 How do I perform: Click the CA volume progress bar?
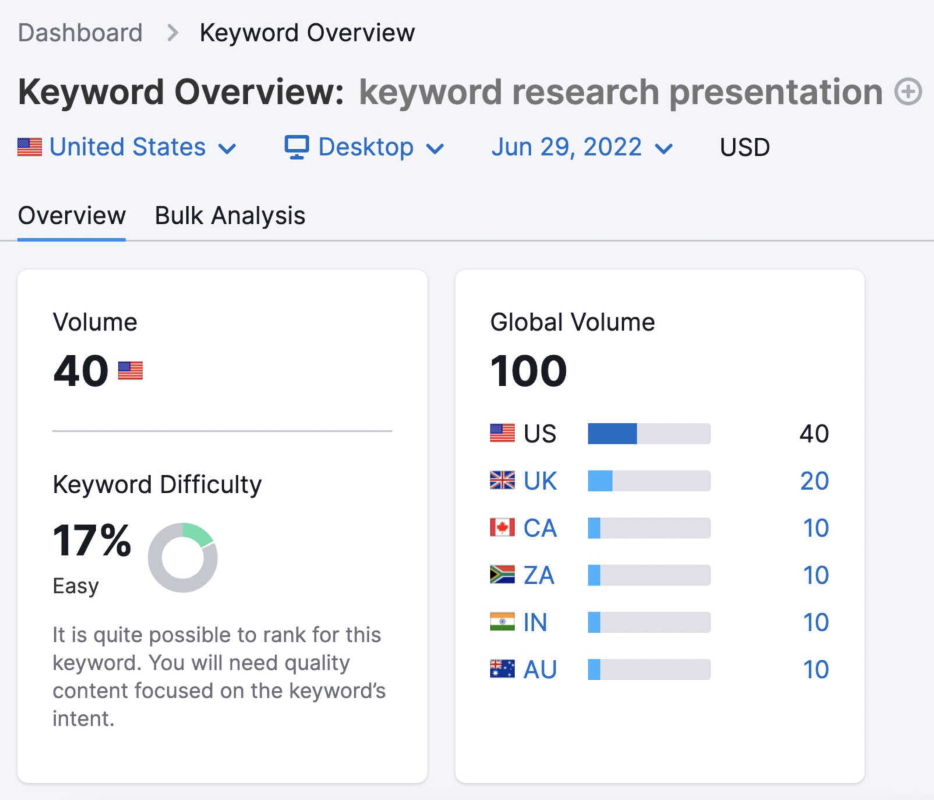coord(649,527)
